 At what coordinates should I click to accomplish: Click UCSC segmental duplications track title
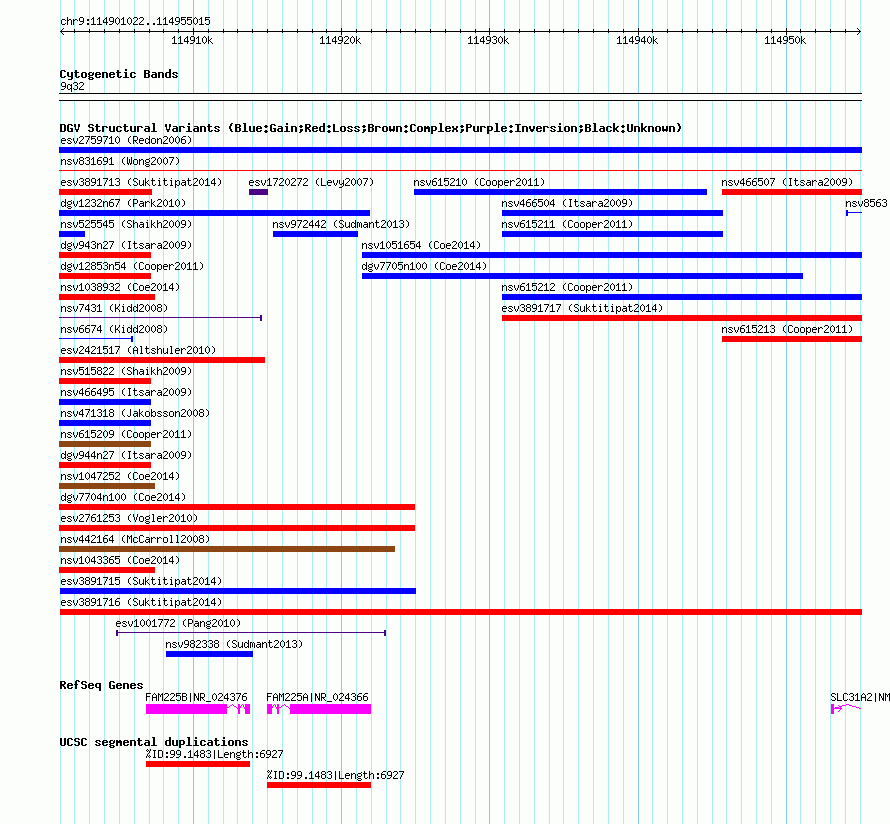coord(154,742)
